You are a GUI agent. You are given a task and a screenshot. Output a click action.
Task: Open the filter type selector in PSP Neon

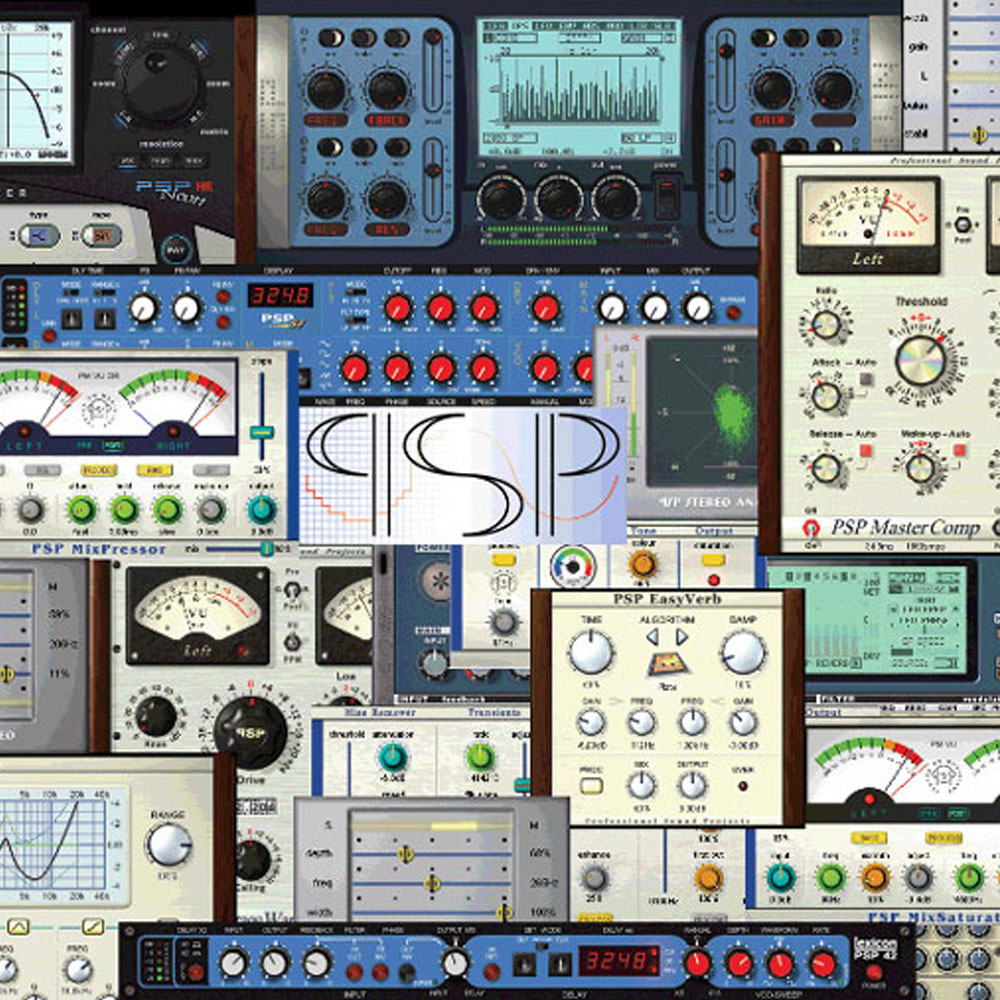[x=38, y=235]
